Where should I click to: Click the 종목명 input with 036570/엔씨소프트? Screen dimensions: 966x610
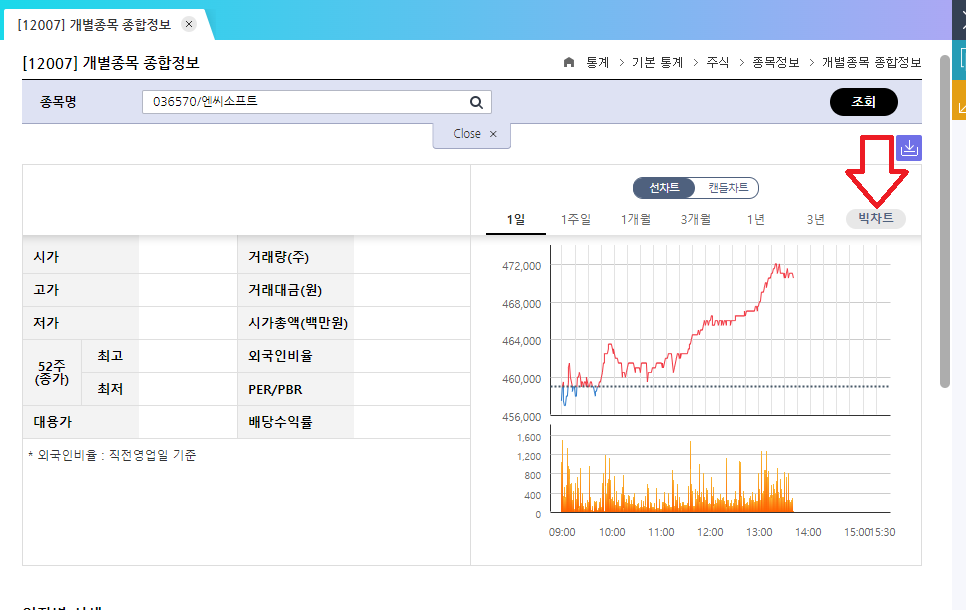pos(305,102)
